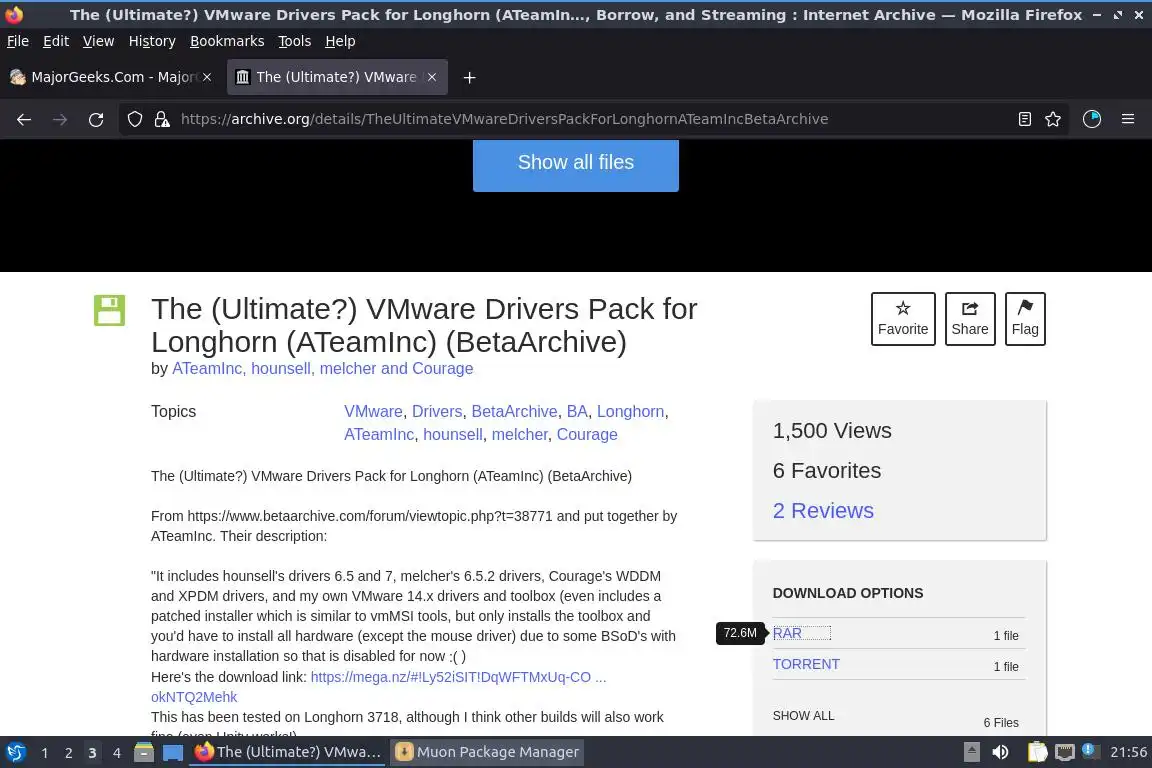Close the MajorGeeks.Com tab
The image size is (1152, 768).
[207, 76]
